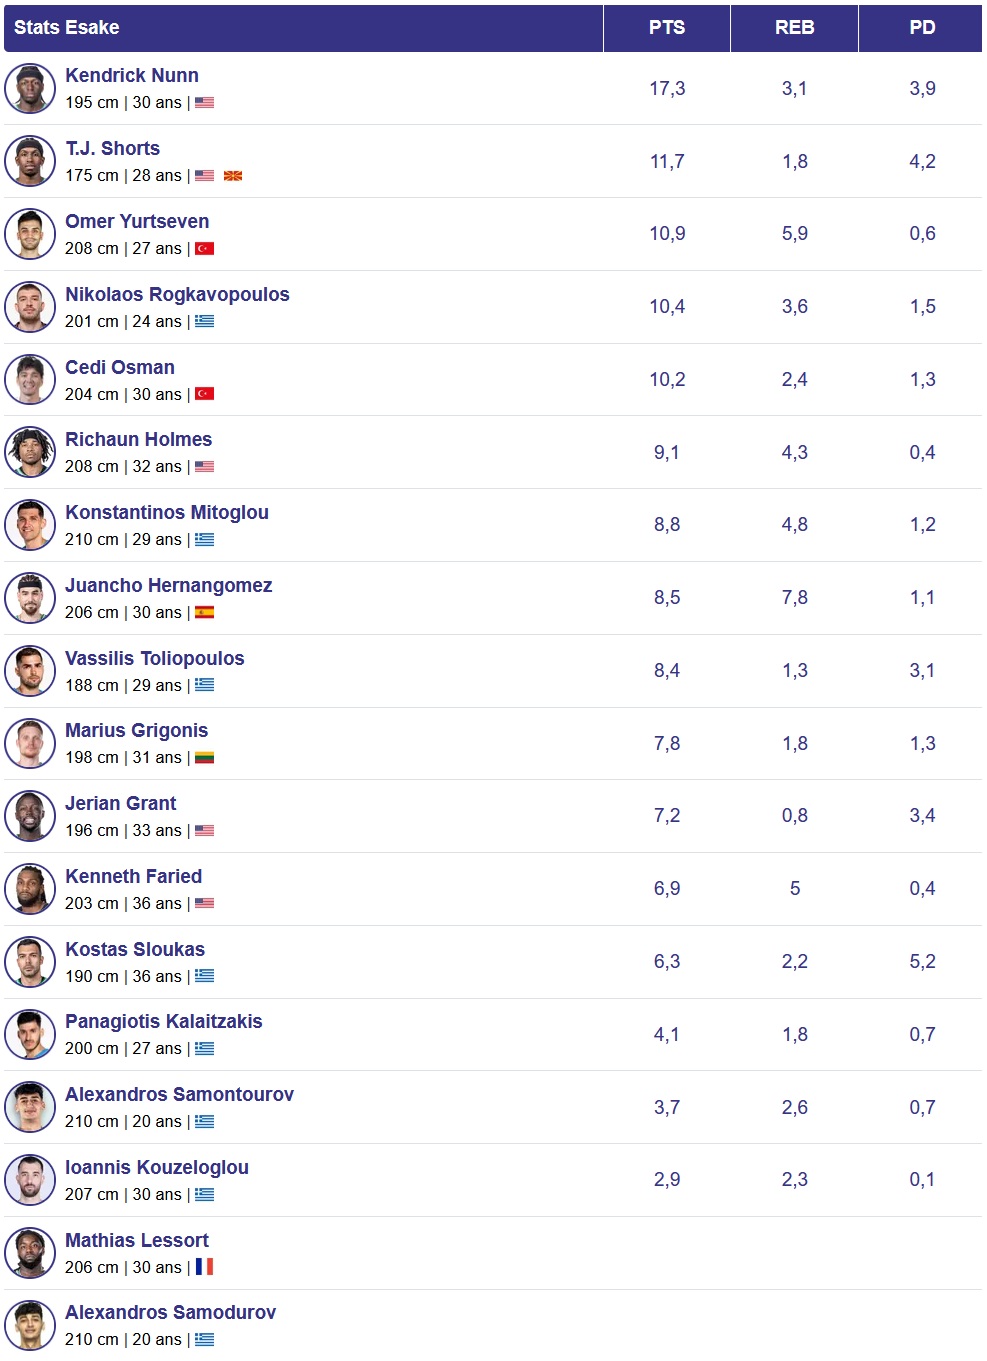Sort by the PTS column header
This screenshot has height=1361, width=987.
[x=667, y=28]
